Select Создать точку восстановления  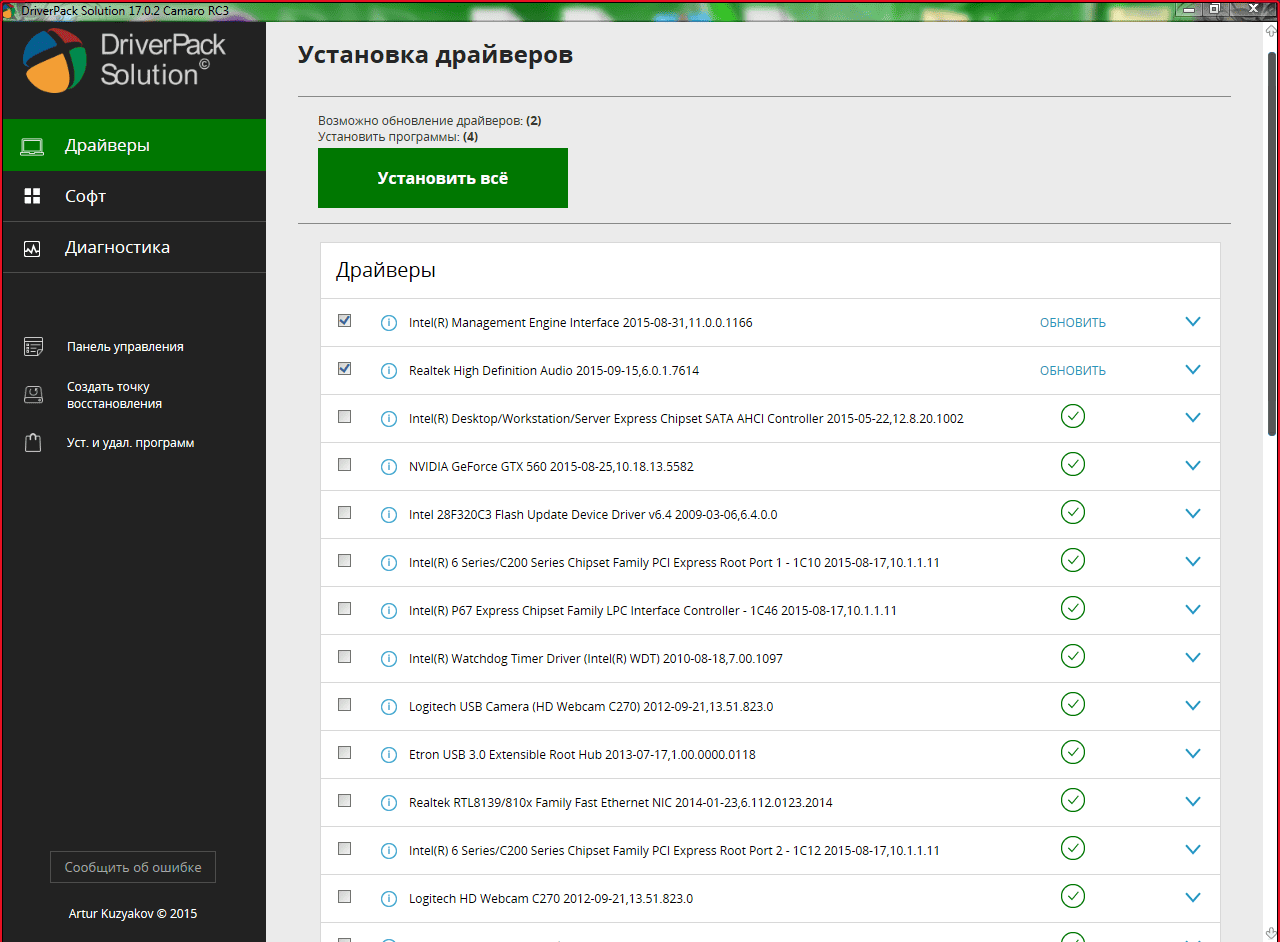coord(114,395)
